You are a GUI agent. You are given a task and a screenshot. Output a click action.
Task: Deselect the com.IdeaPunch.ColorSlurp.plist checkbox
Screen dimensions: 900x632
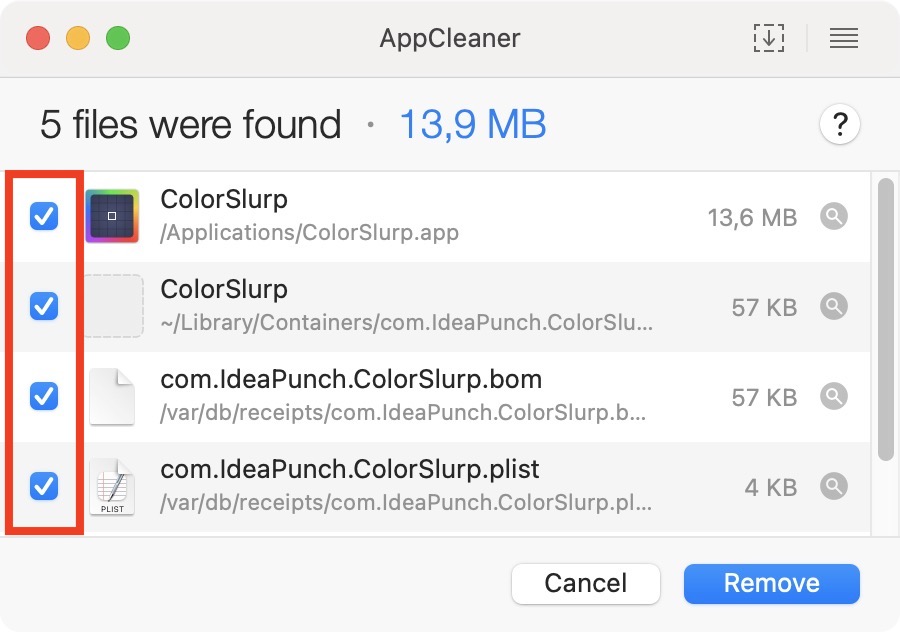coord(44,486)
